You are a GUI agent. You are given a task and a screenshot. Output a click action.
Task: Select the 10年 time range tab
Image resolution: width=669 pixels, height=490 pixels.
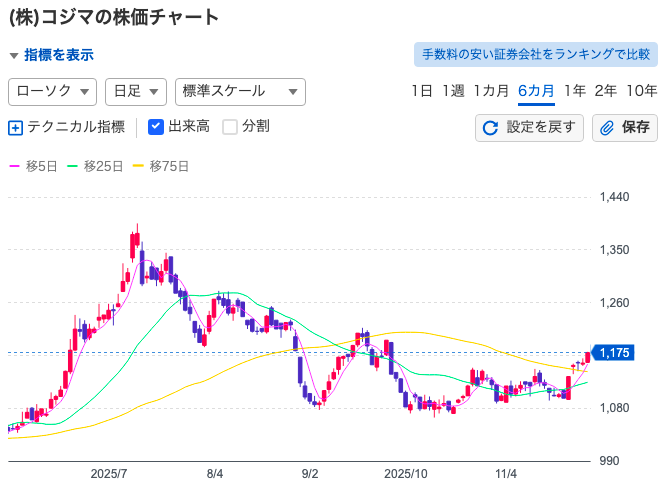pos(641,91)
